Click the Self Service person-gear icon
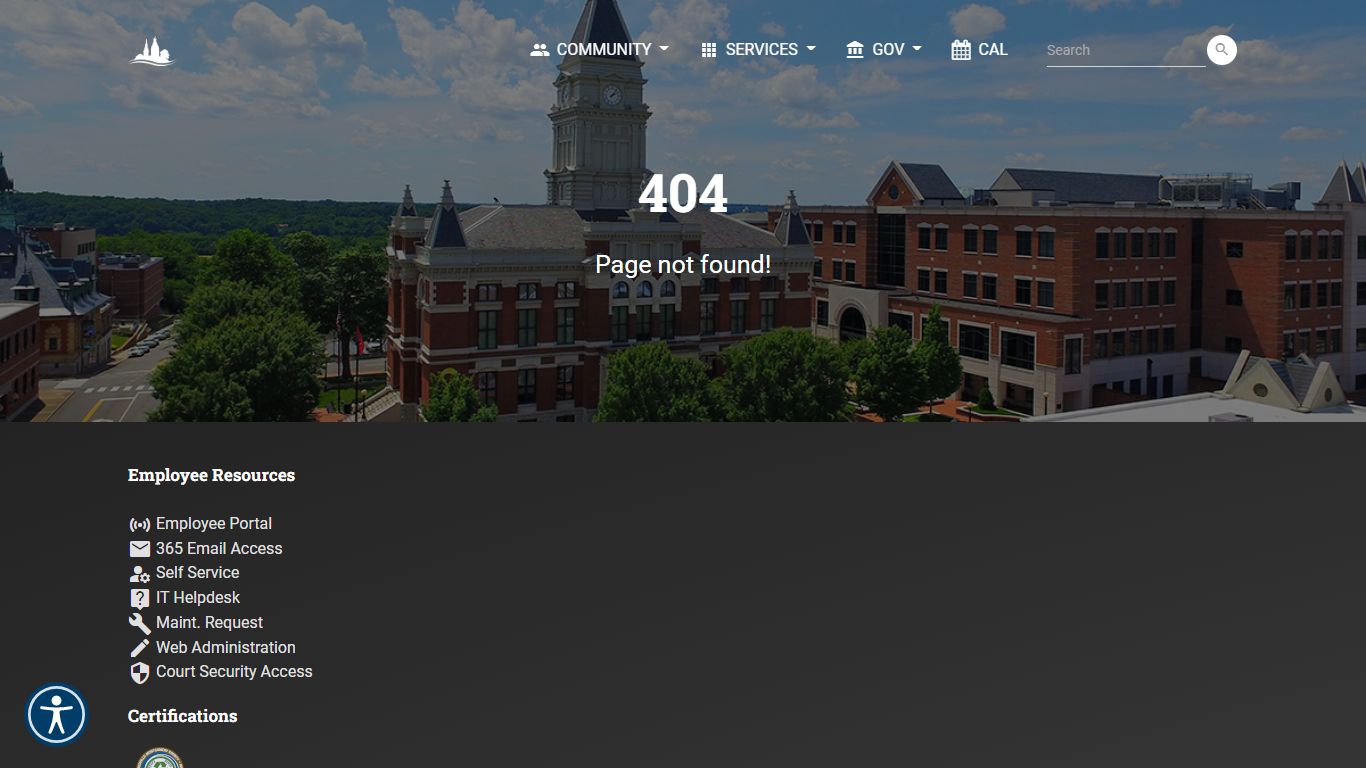1366x768 pixels. [140, 574]
